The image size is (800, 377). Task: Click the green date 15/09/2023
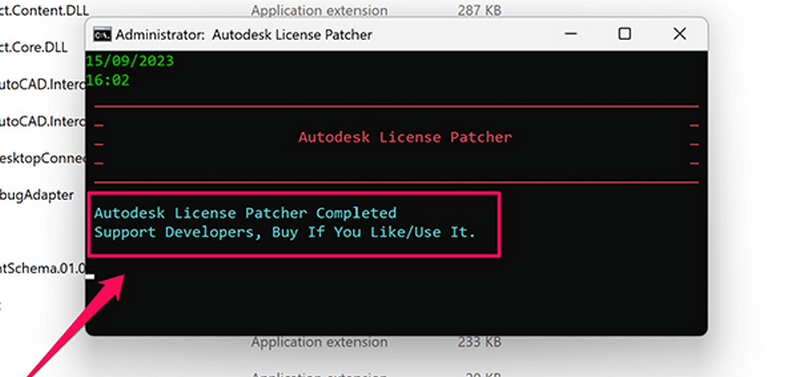pyautogui.click(x=130, y=61)
